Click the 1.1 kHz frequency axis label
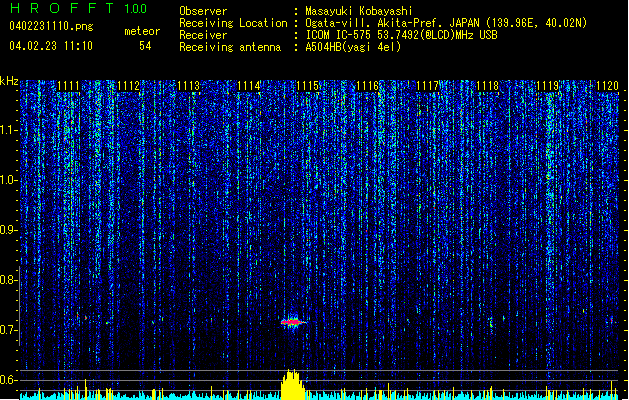Screen dimensions: 629x400 9,130
